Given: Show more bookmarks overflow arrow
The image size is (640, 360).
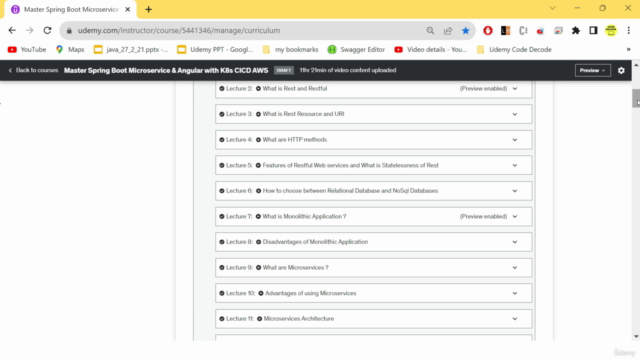Looking at the screenshot, I should click(628, 49).
